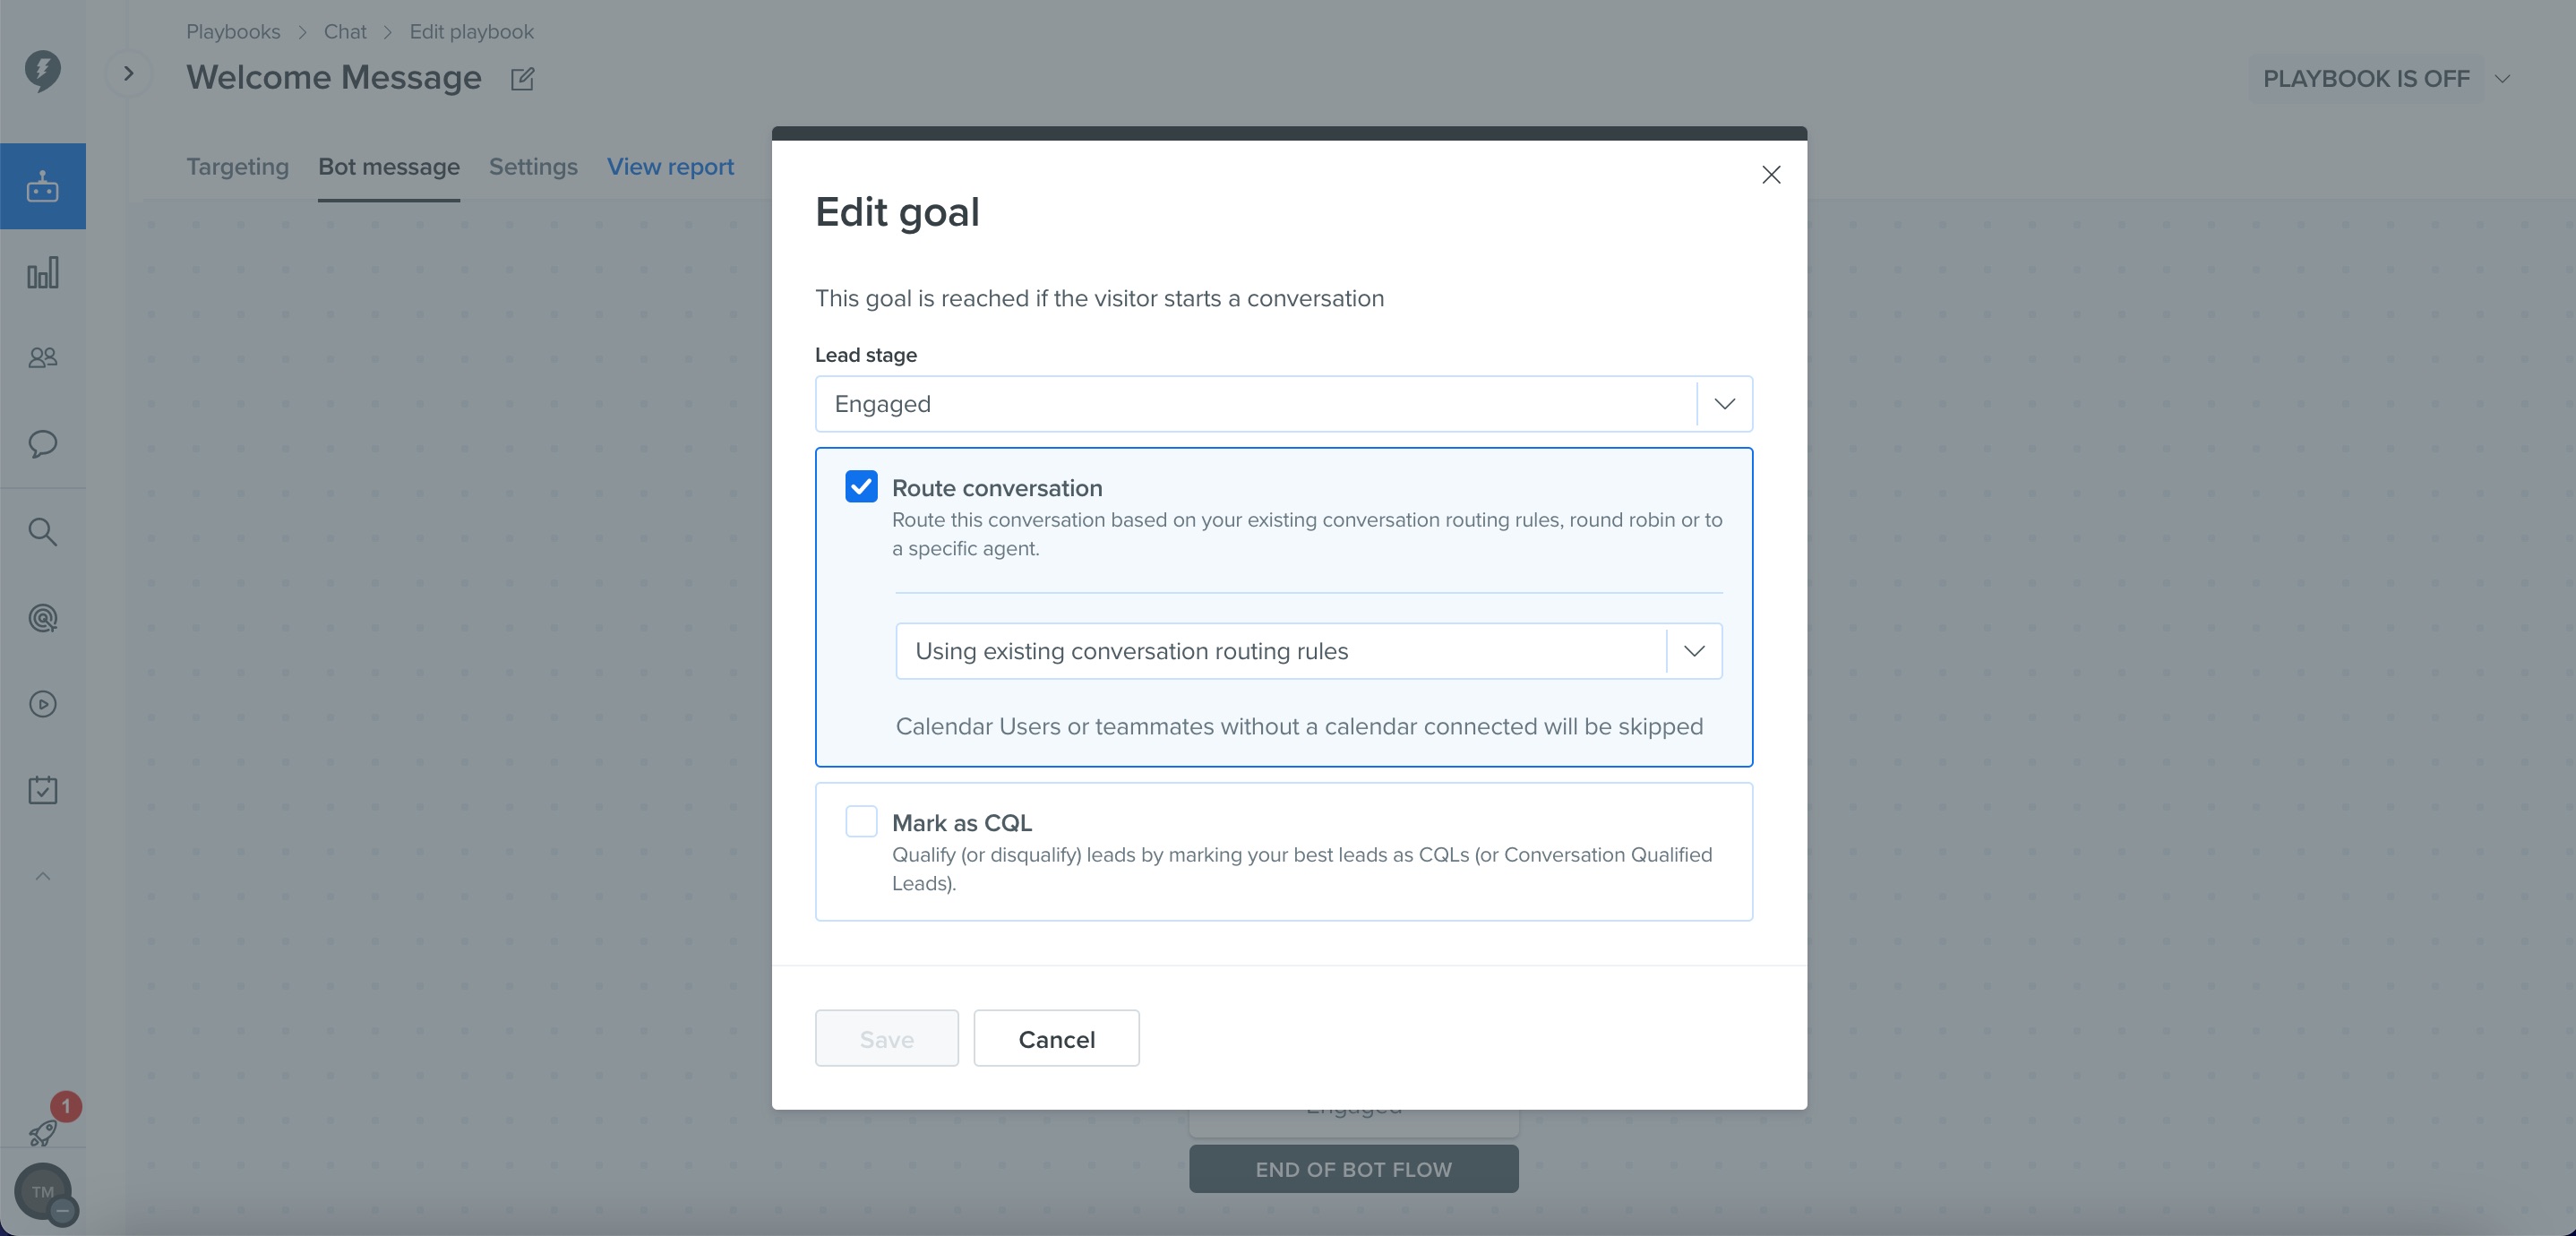
Task: Open the bot playbooks sidebar icon
Action: pos(43,186)
